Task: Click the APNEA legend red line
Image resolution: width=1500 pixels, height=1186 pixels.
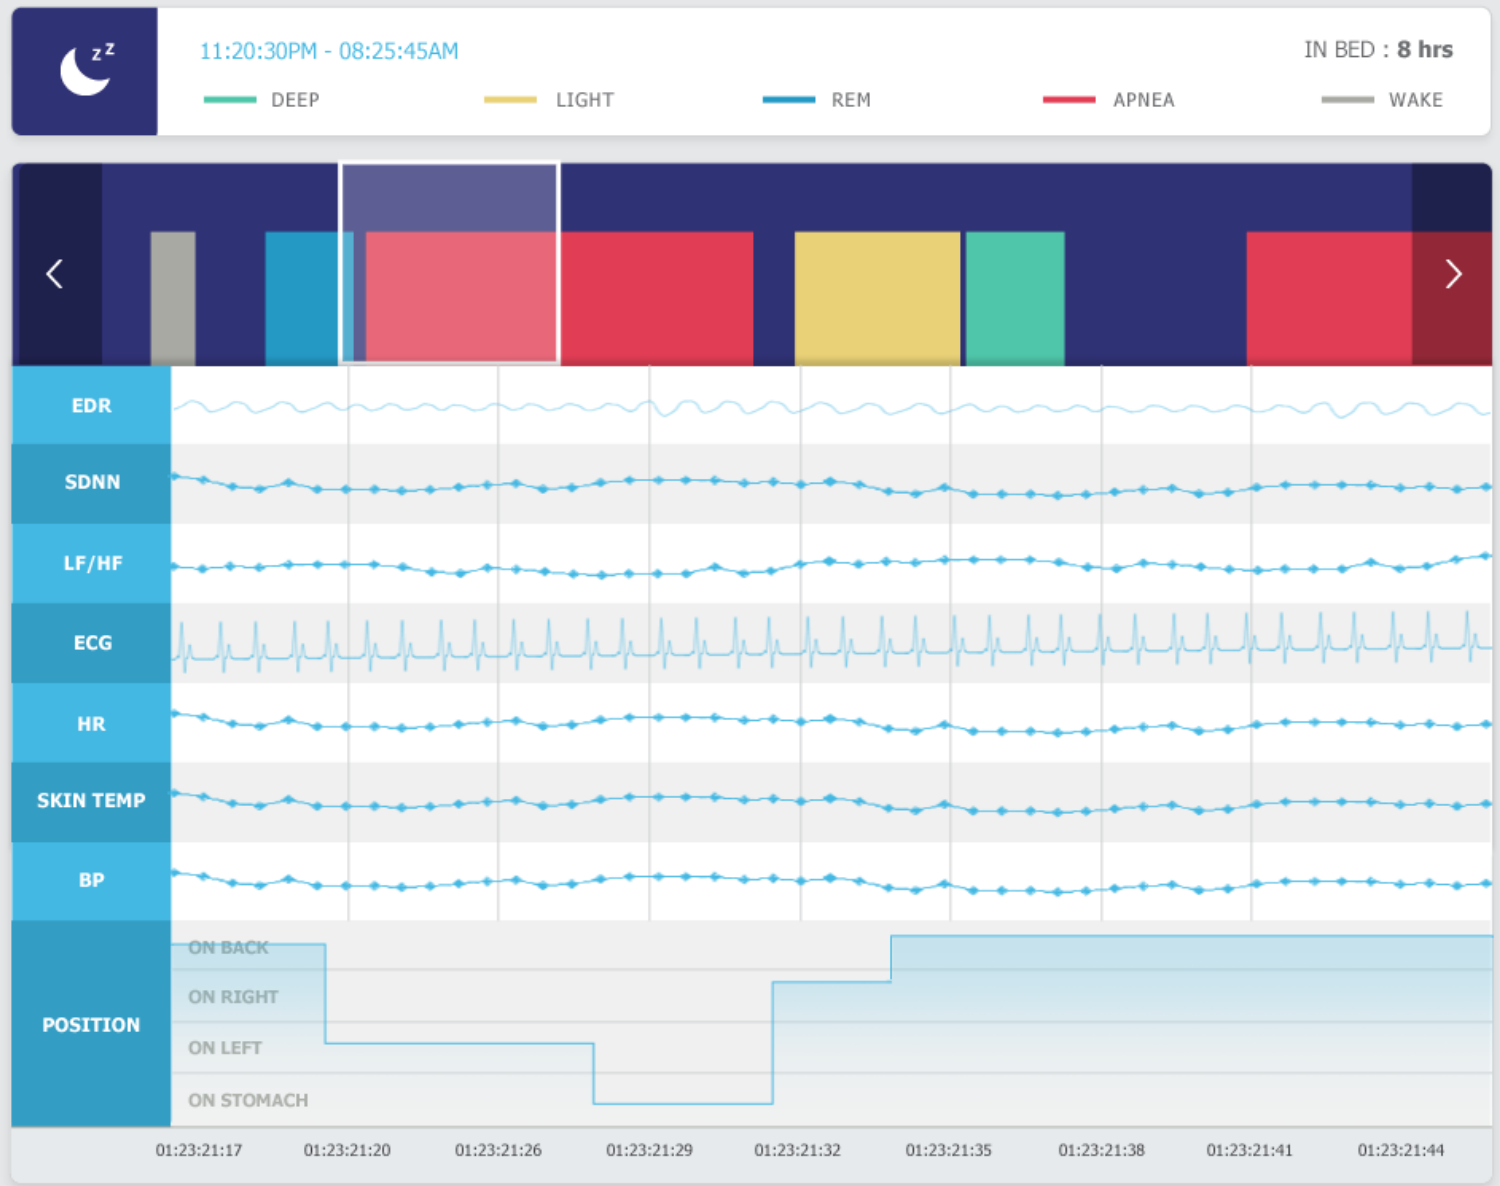Action: point(1068,100)
